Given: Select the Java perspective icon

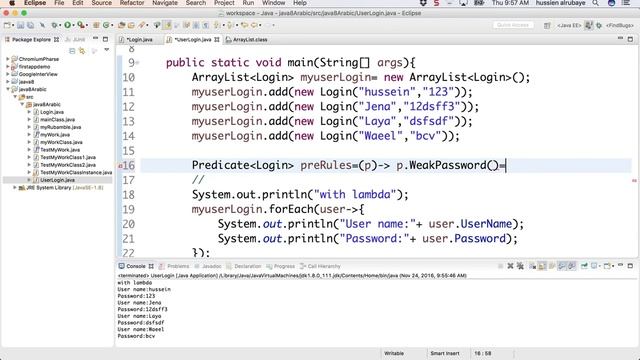Looking at the screenshot, I should click(x=589, y=25).
